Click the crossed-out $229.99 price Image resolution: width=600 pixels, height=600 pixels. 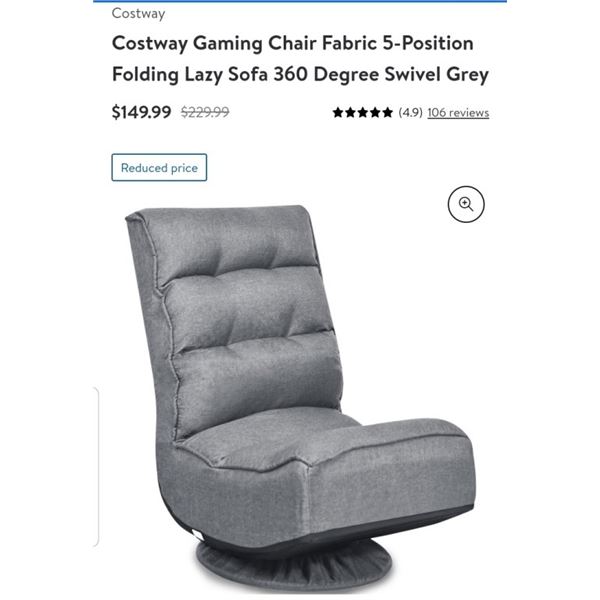[205, 112]
